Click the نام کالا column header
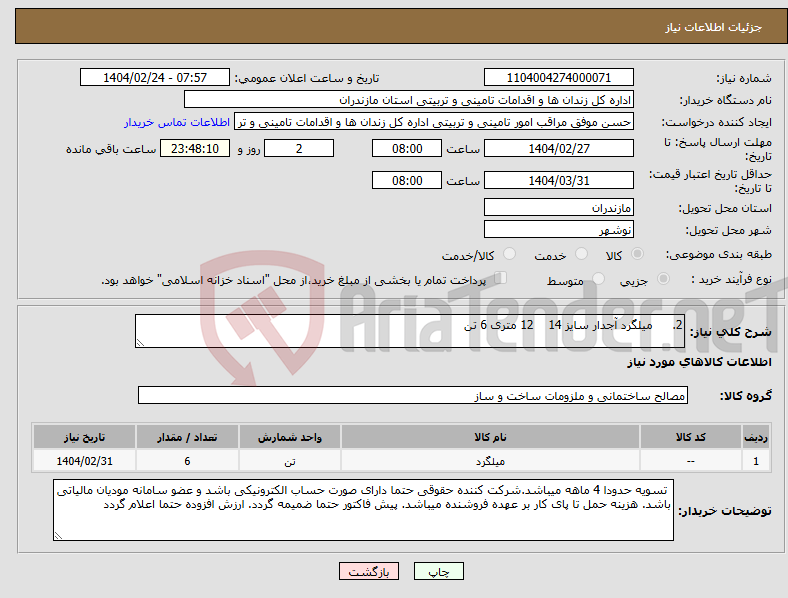788x598 pixels. (490, 437)
